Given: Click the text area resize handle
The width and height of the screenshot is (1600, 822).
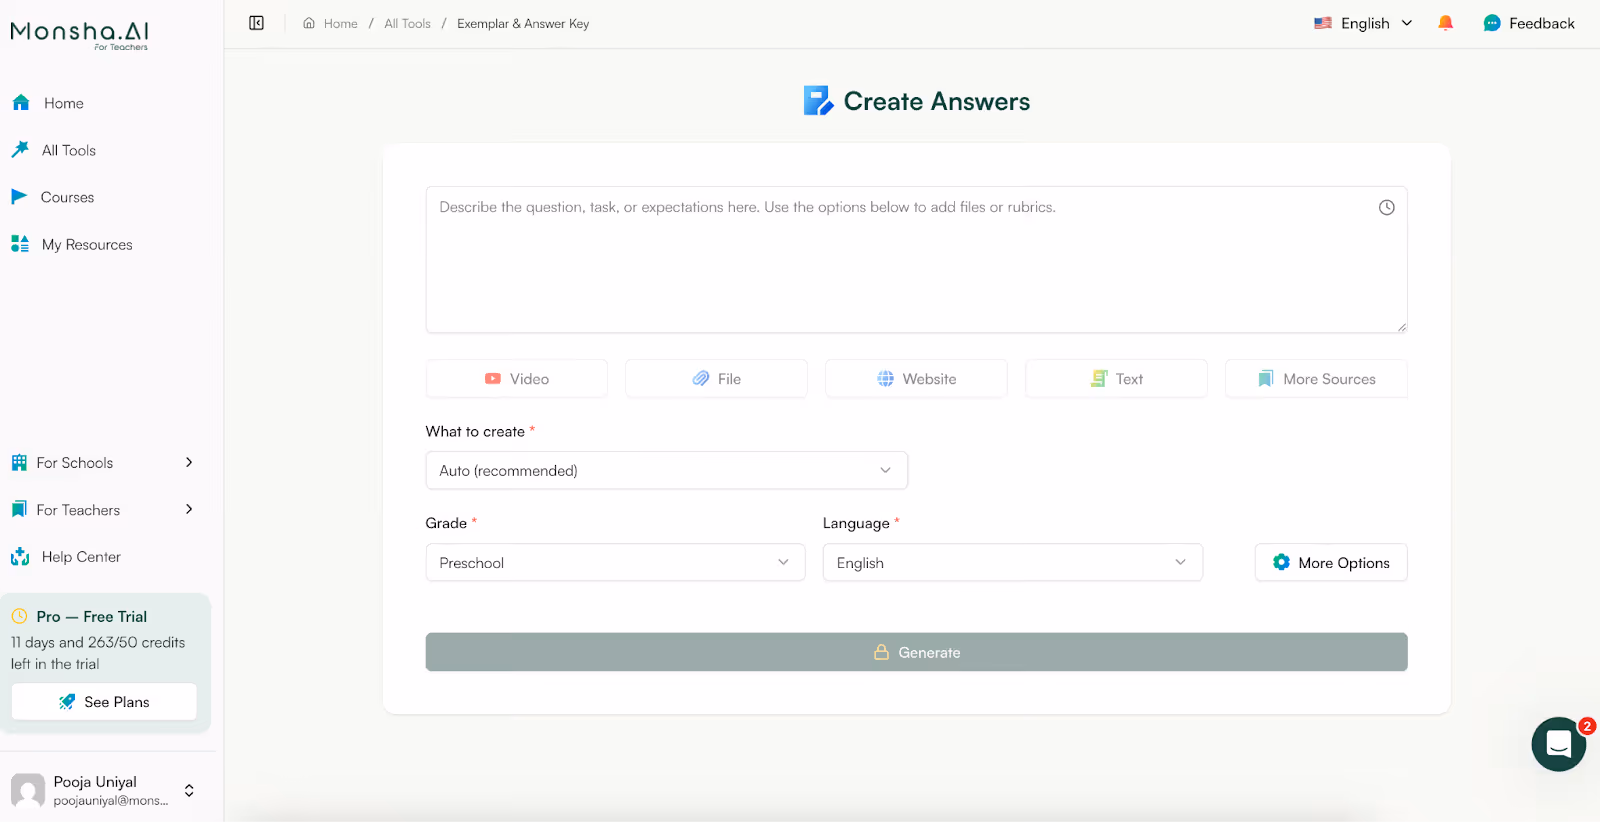Looking at the screenshot, I should tap(1402, 327).
